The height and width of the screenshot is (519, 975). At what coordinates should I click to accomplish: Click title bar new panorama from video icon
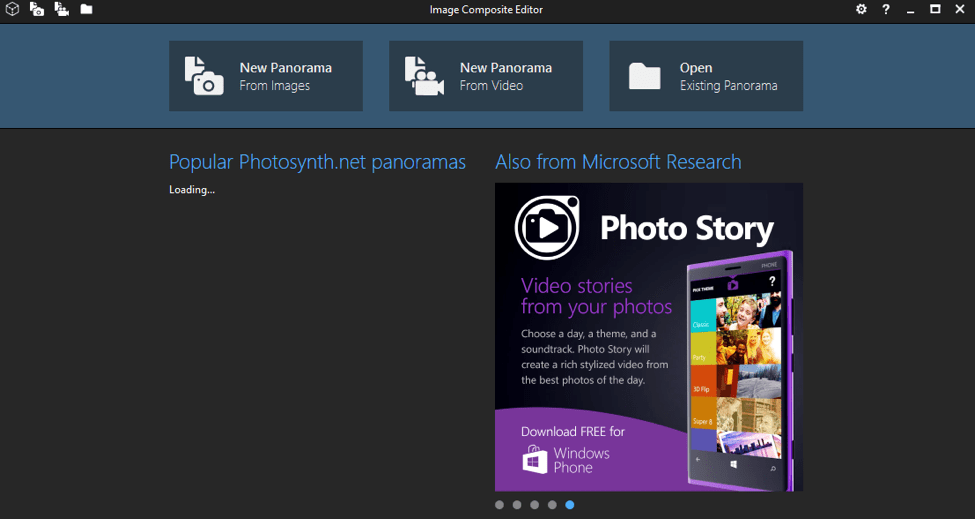[62, 9]
